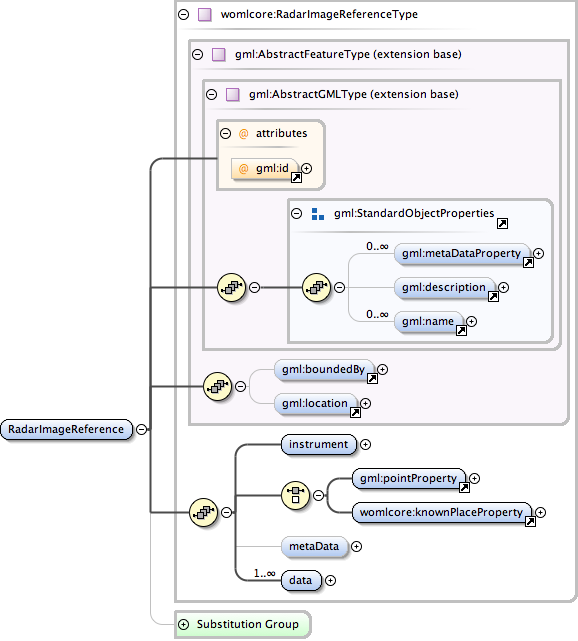Follow reference arrow on gml:boundedBy

tap(372, 379)
